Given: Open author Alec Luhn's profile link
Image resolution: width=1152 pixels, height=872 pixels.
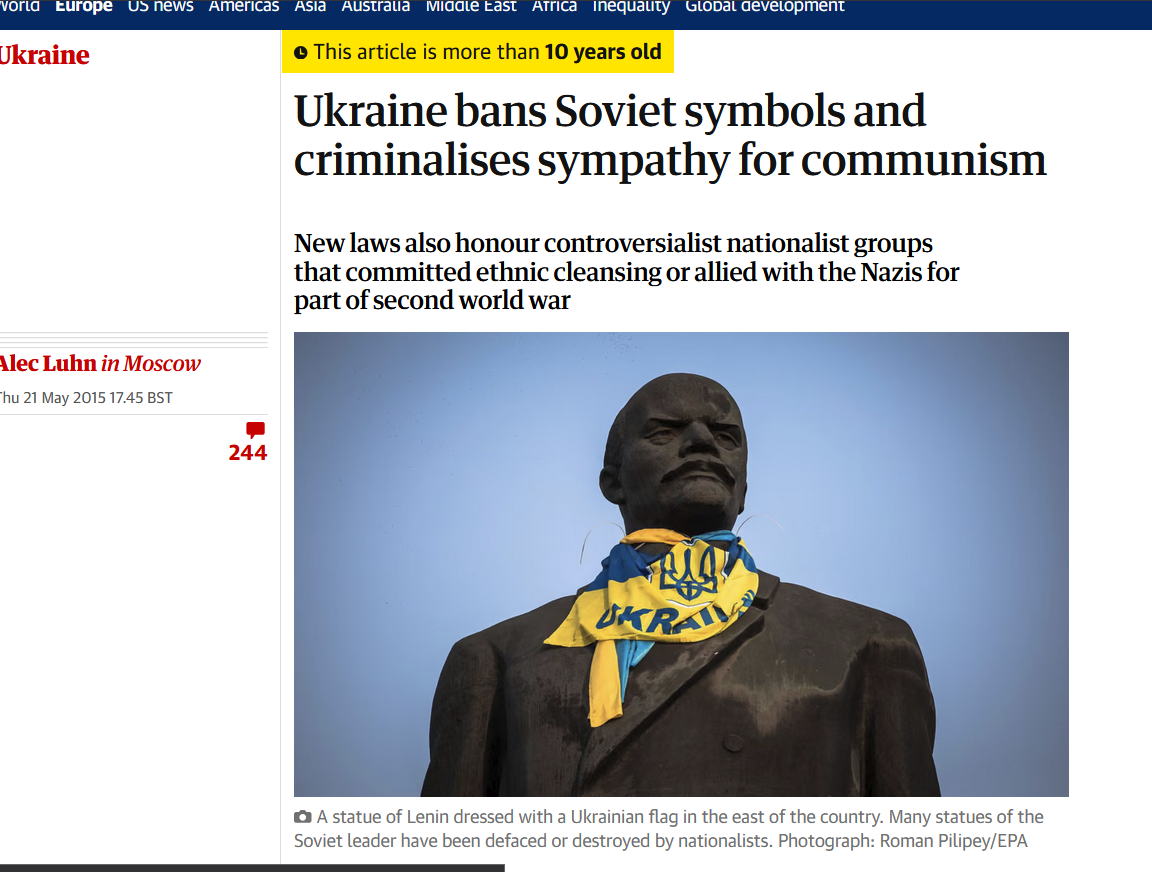Looking at the screenshot, I should 48,363.
